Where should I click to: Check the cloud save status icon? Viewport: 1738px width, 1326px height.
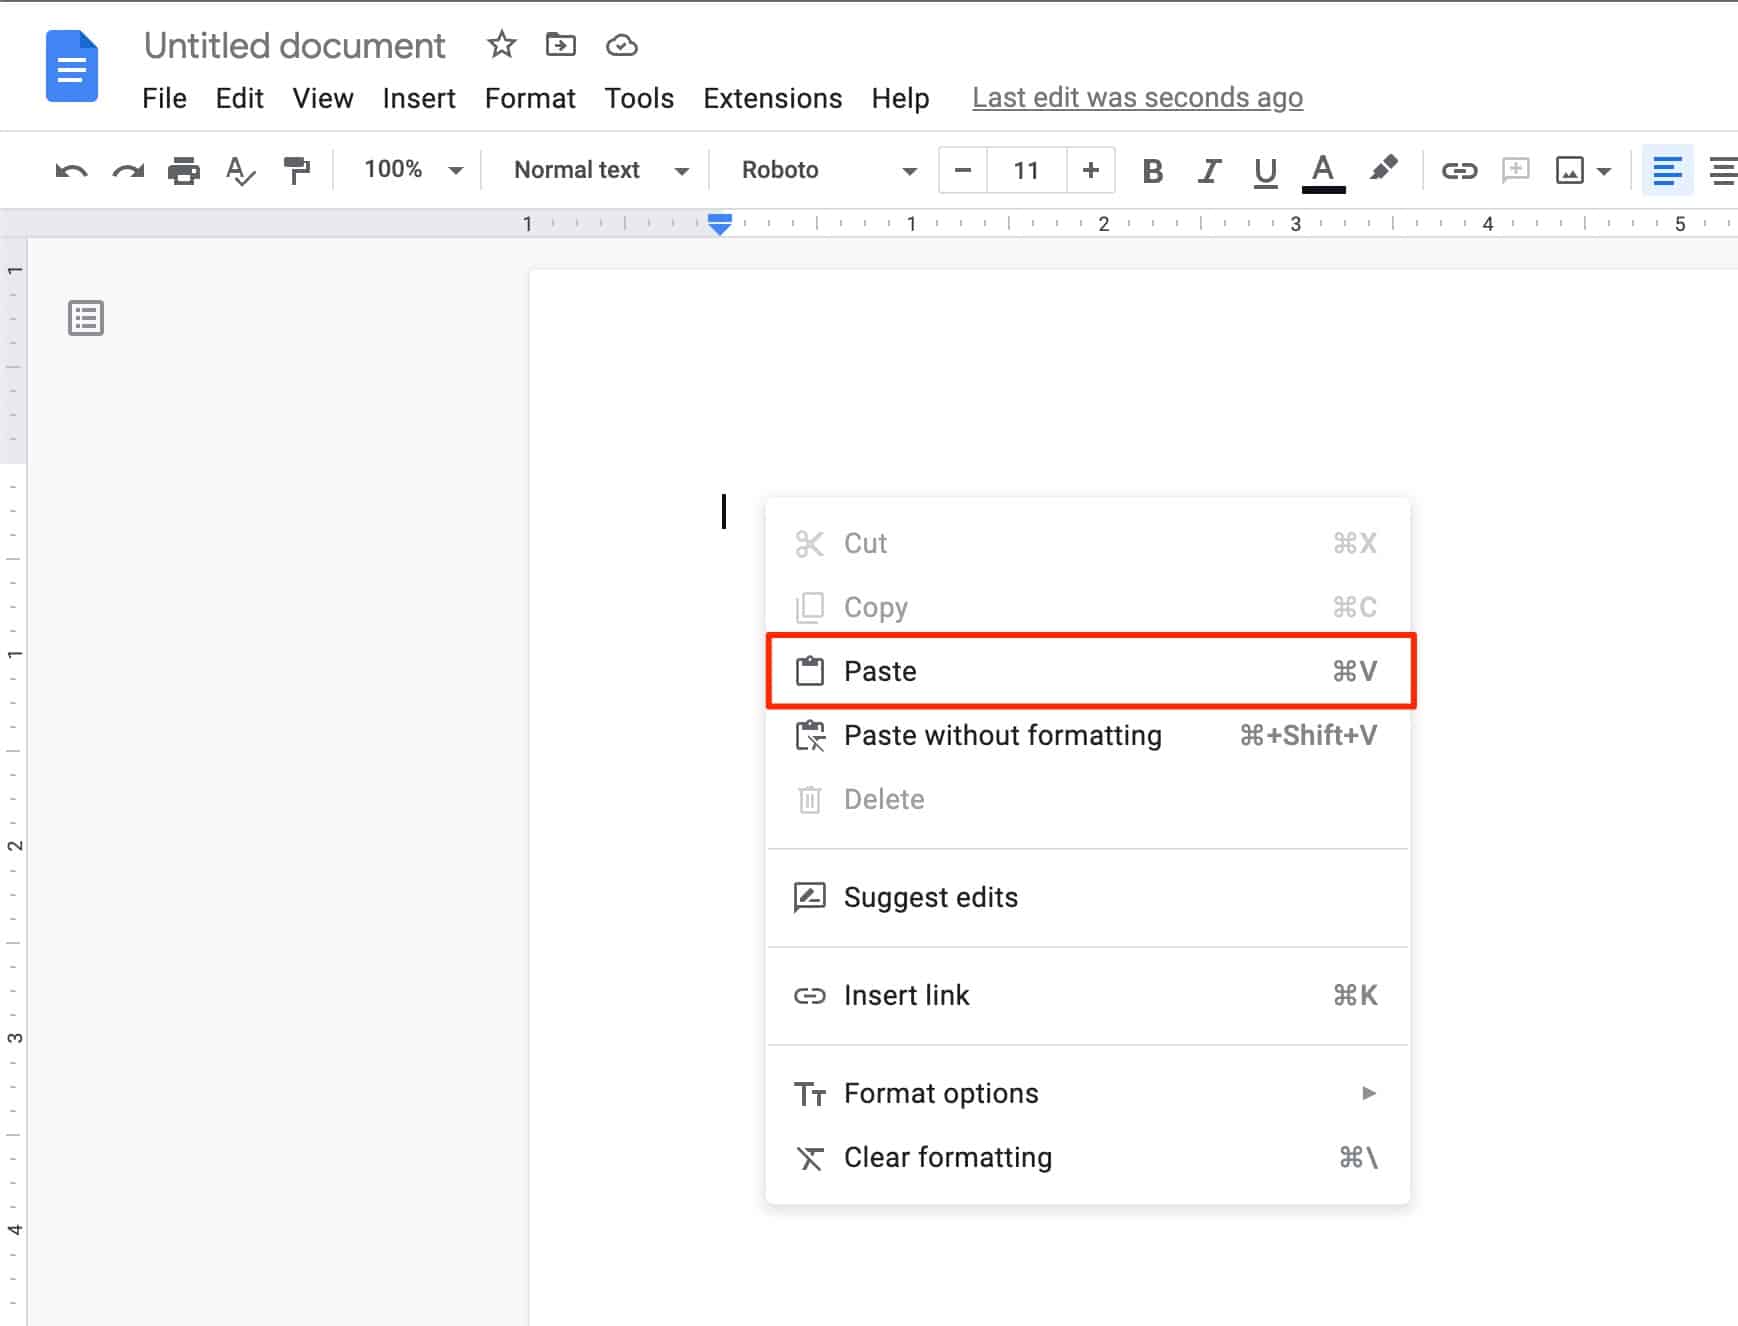tap(622, 45)
